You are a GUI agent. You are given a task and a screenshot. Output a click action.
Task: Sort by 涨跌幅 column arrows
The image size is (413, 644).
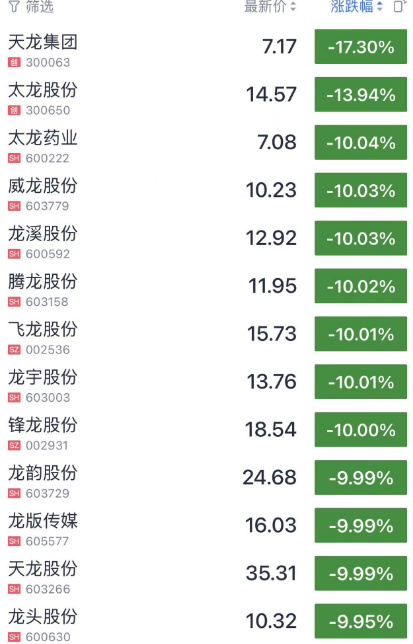(x=380, y=6)
